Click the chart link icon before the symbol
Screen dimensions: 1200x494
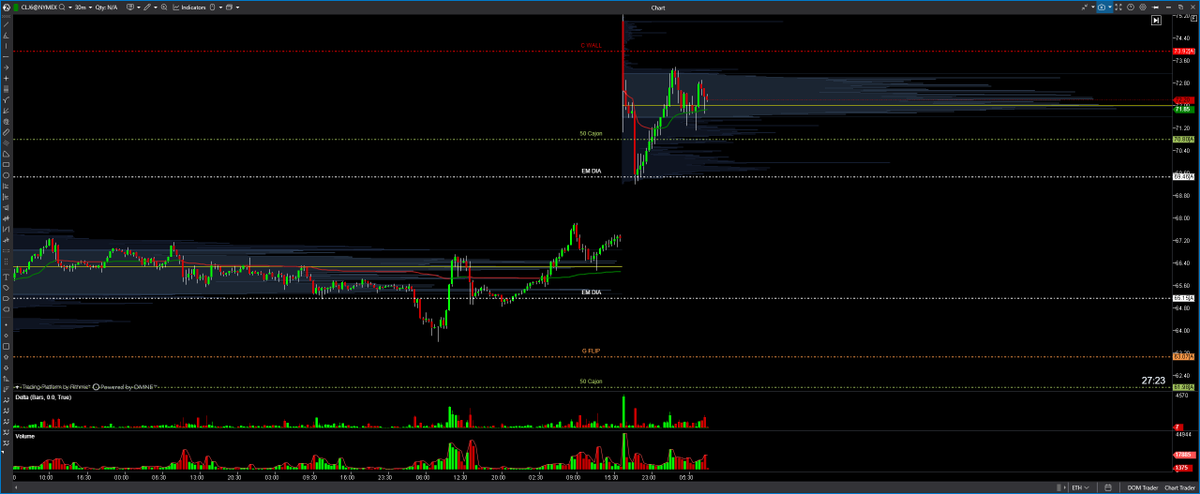click(x=6, y=7)
